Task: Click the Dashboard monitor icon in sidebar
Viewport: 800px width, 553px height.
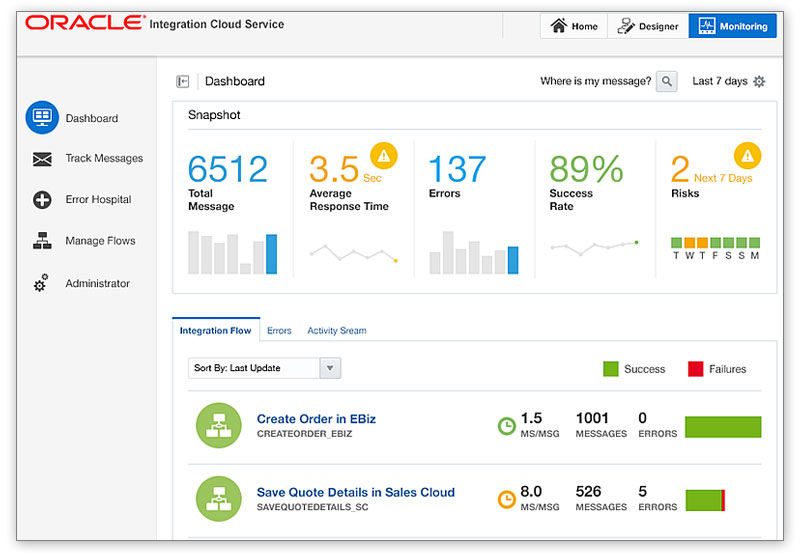Action: pyautogui.click(x=42, y=118)
